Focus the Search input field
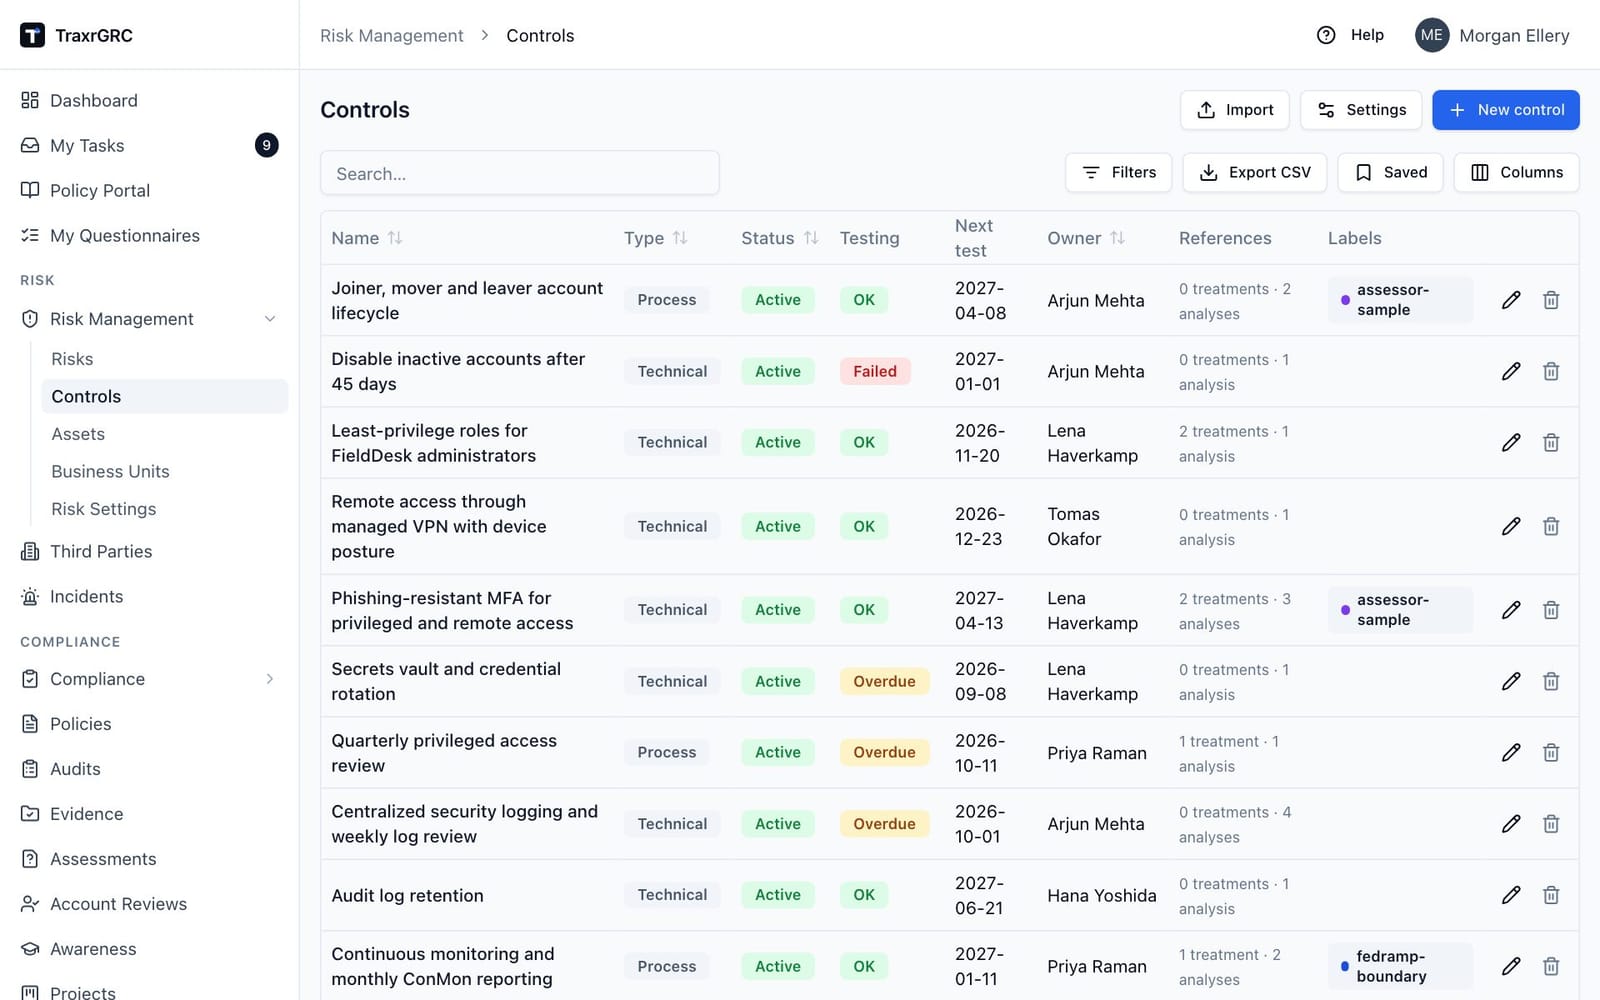 [520, 173]
